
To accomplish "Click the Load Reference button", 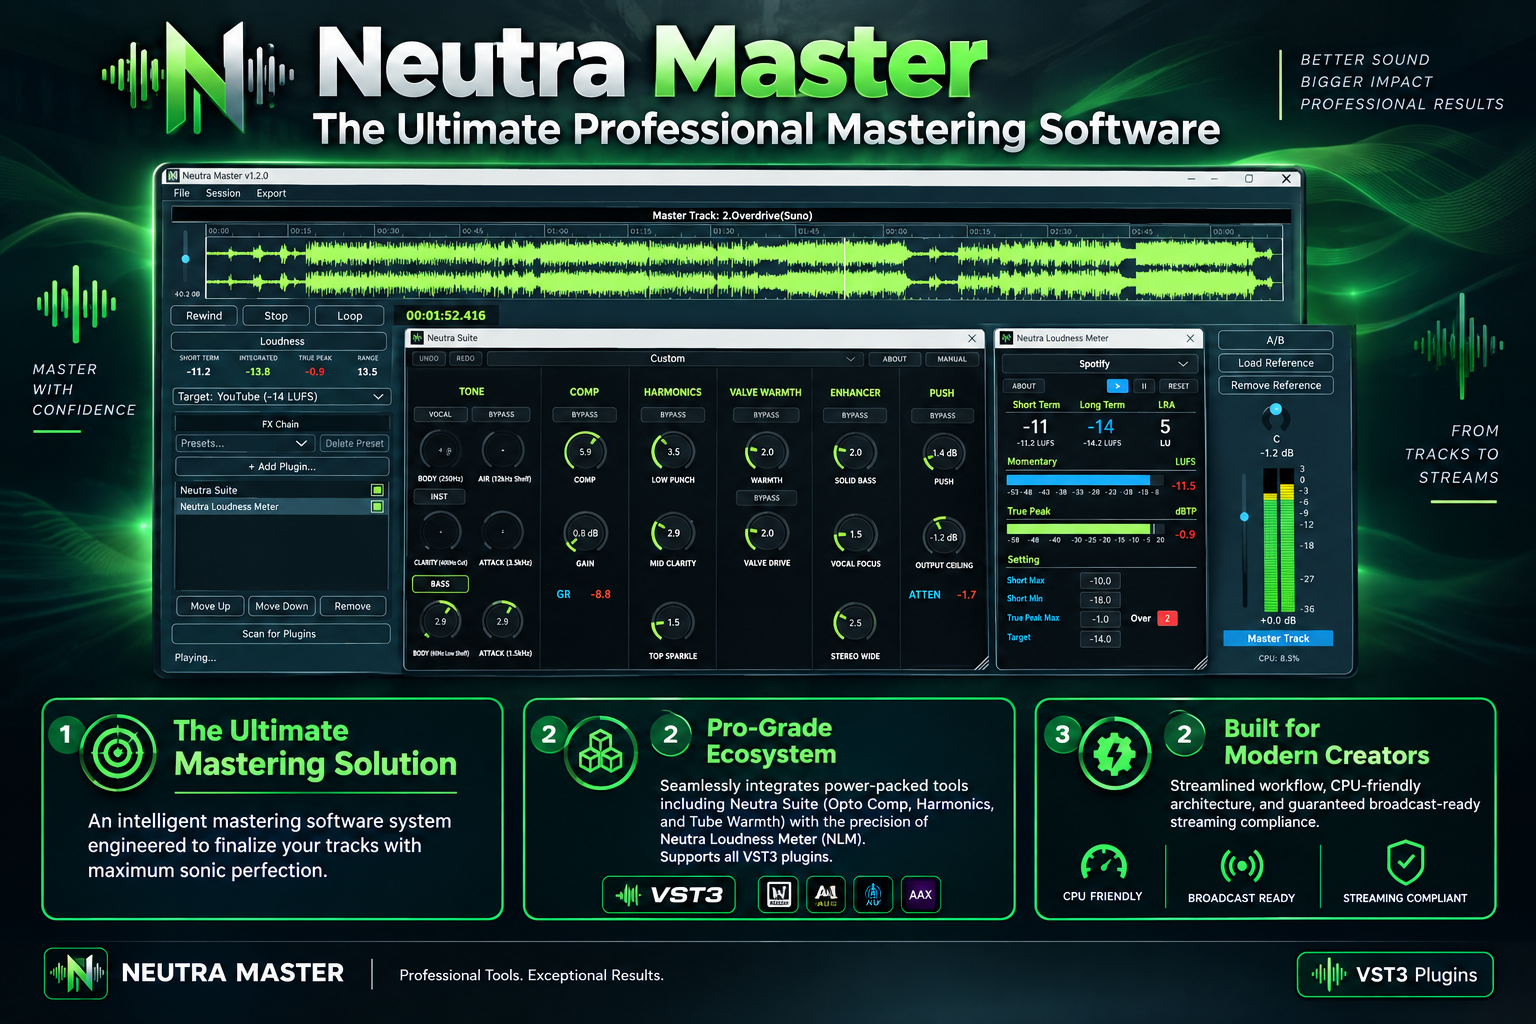I will click(x=1276, y=363).
